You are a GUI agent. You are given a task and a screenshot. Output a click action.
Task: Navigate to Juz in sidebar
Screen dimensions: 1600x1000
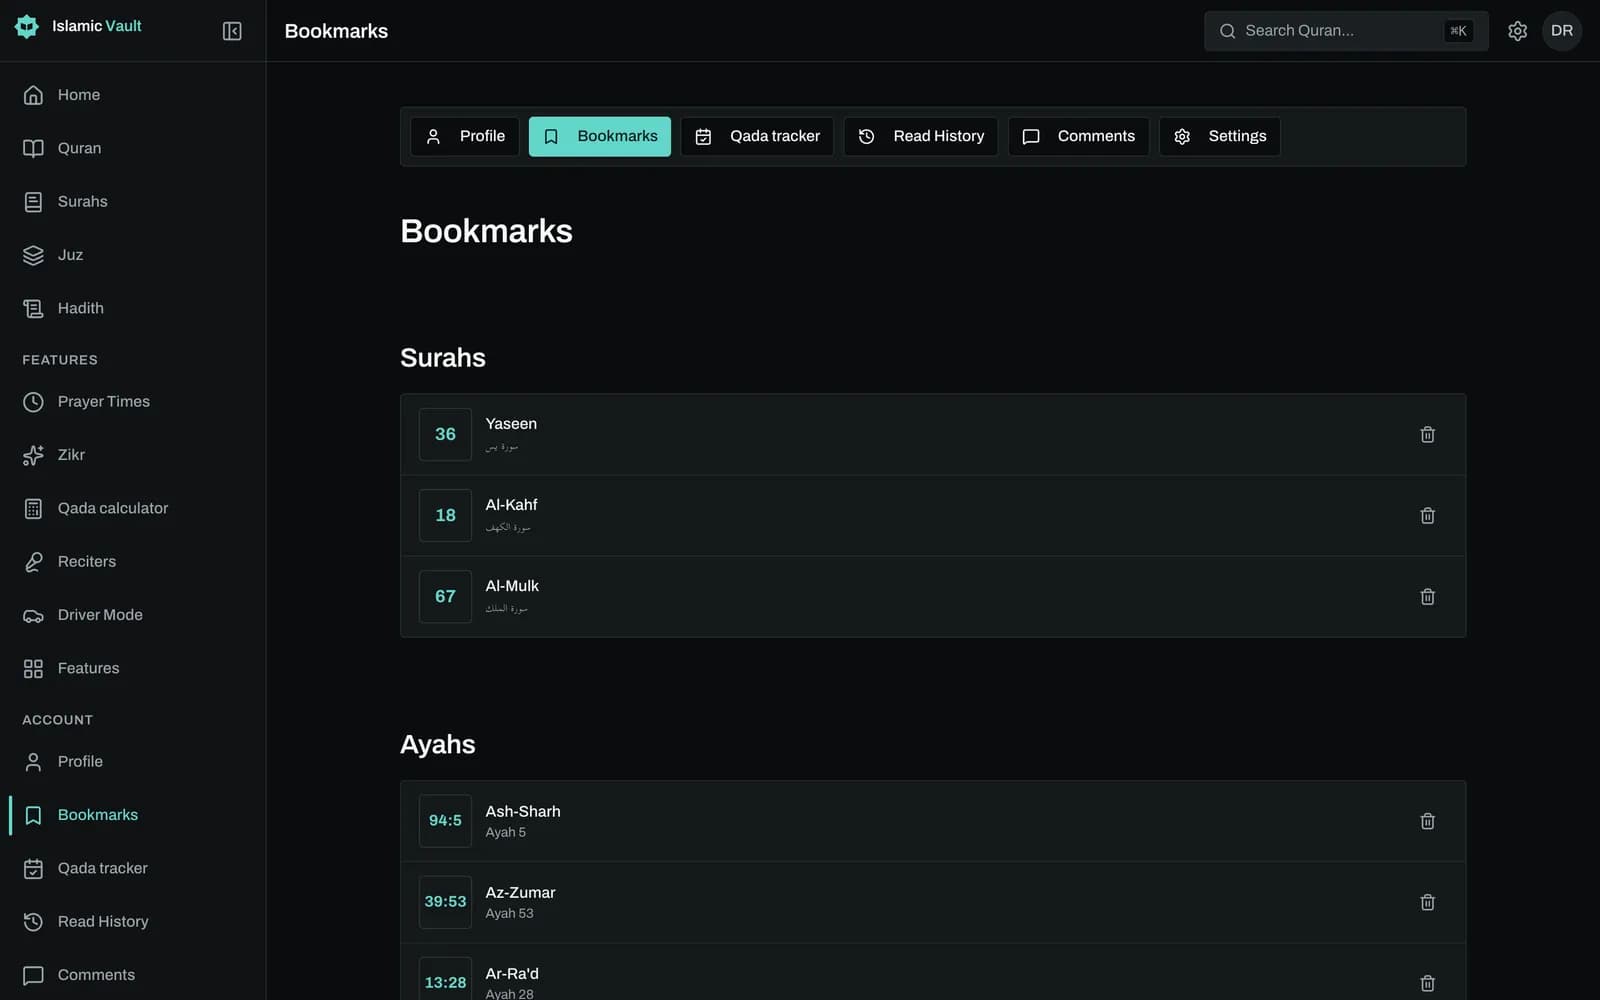pos(133,255)
